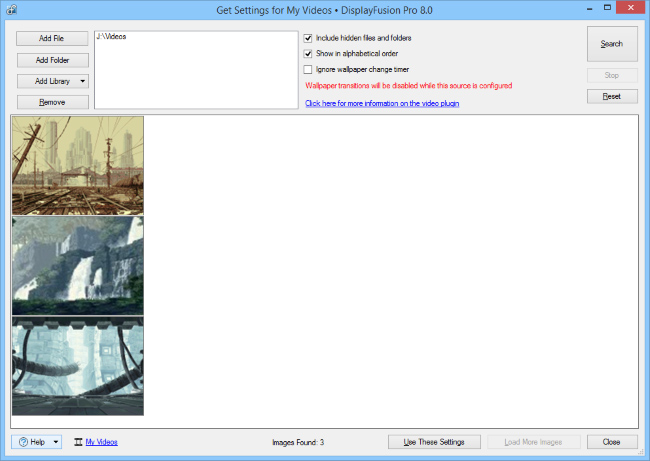Click Use These Settings
650x461 pixels.
tap(434, 442)
